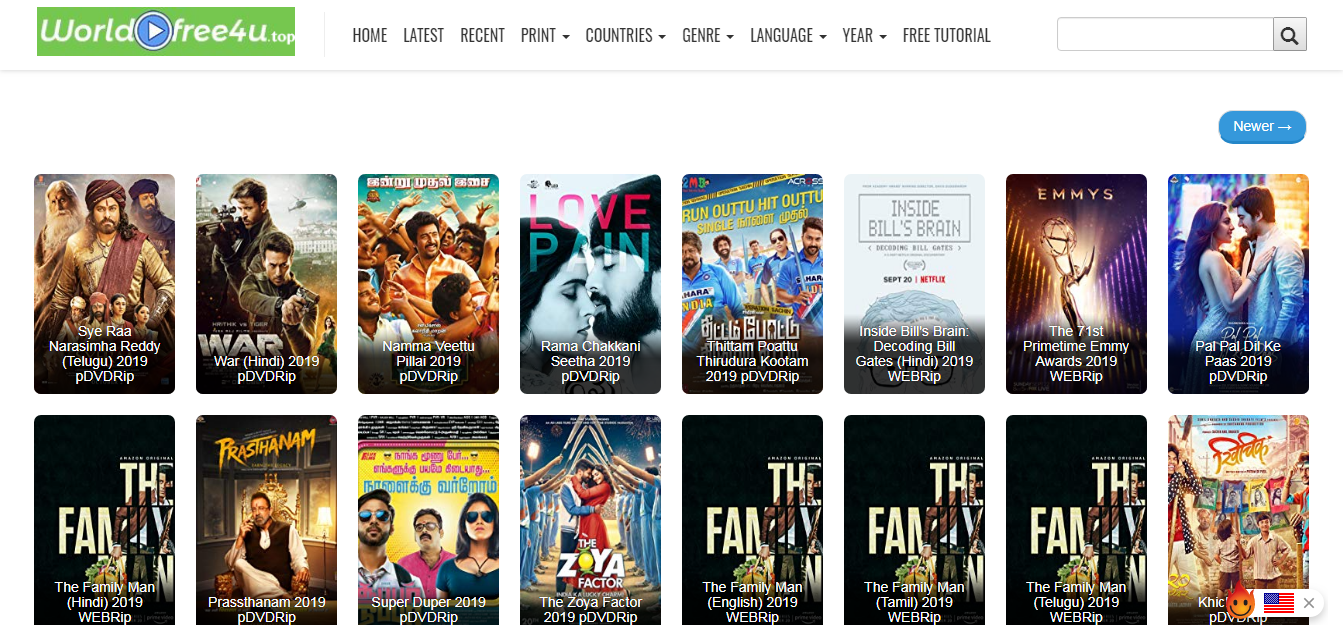This screenshot has height=625, width=1343.
Task: Close the flag widget with the X icon
Action: coord(1309,603)
